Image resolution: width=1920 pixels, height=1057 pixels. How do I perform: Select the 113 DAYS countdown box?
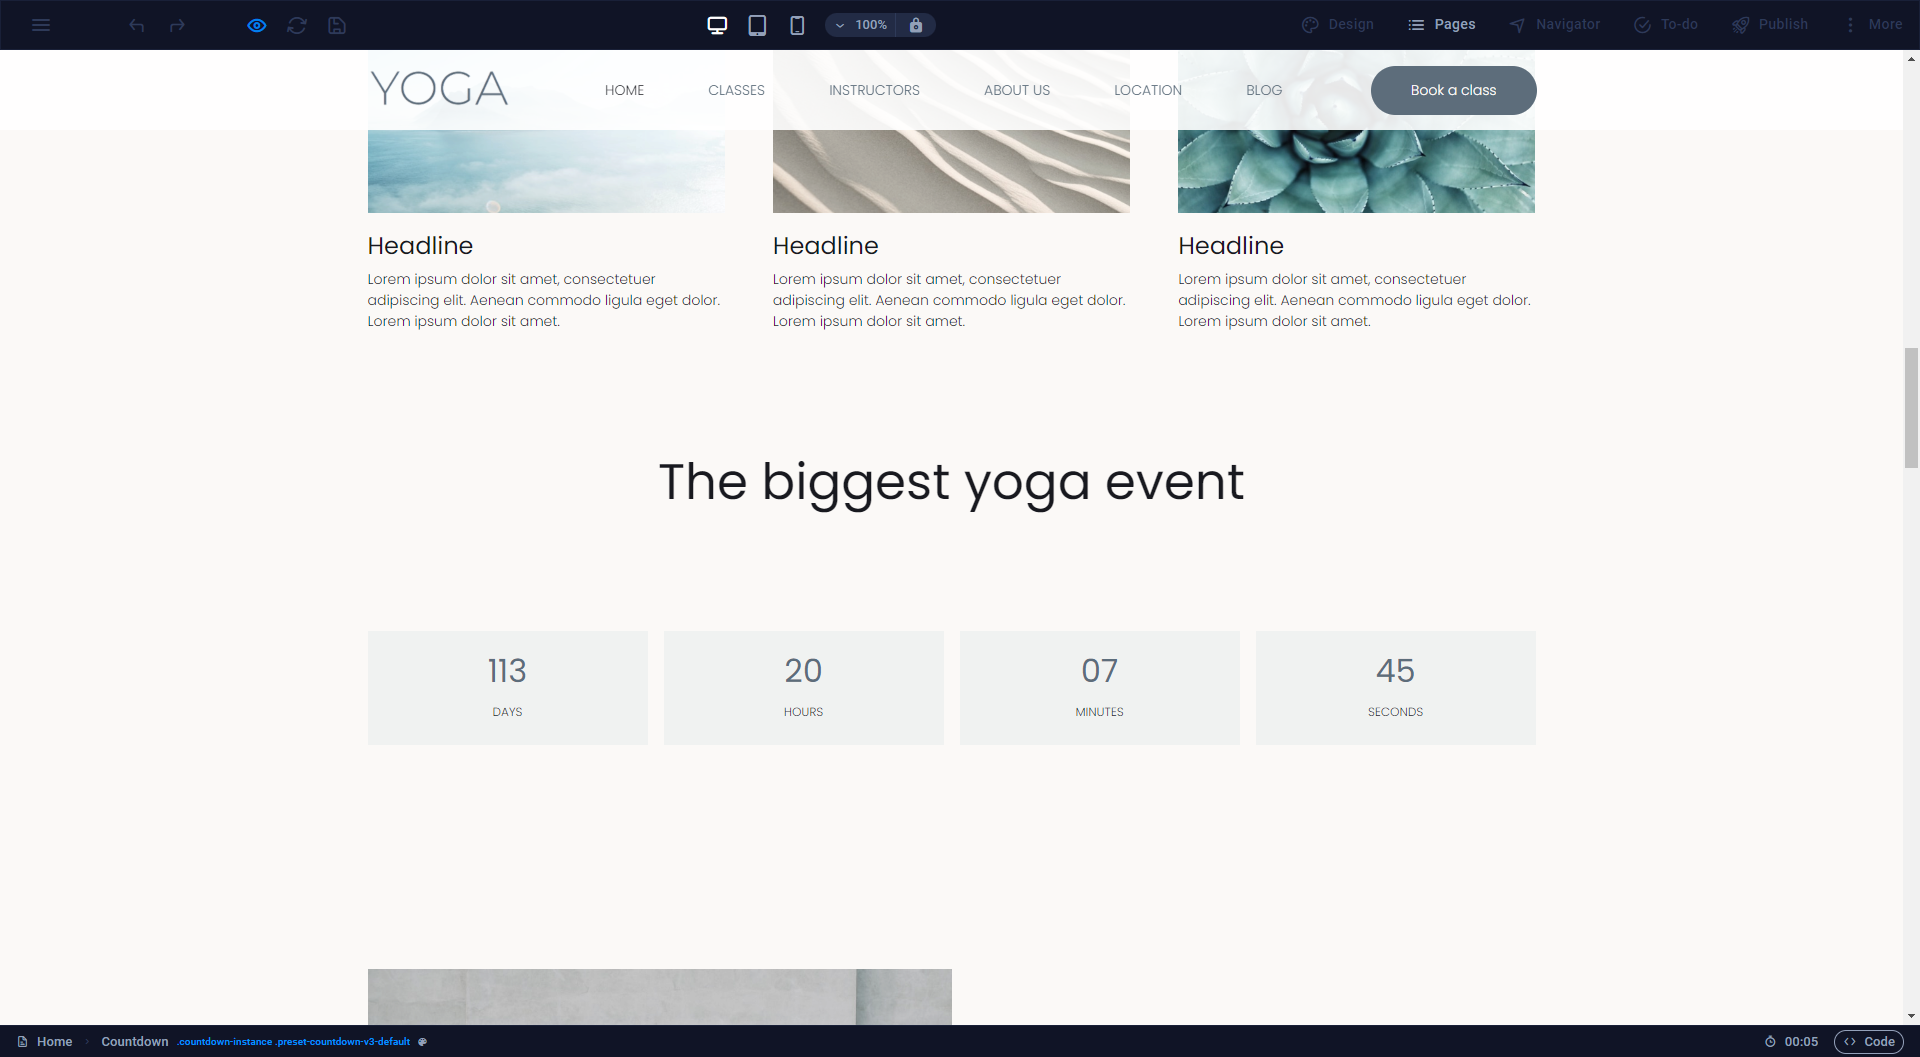coord(508,687)
